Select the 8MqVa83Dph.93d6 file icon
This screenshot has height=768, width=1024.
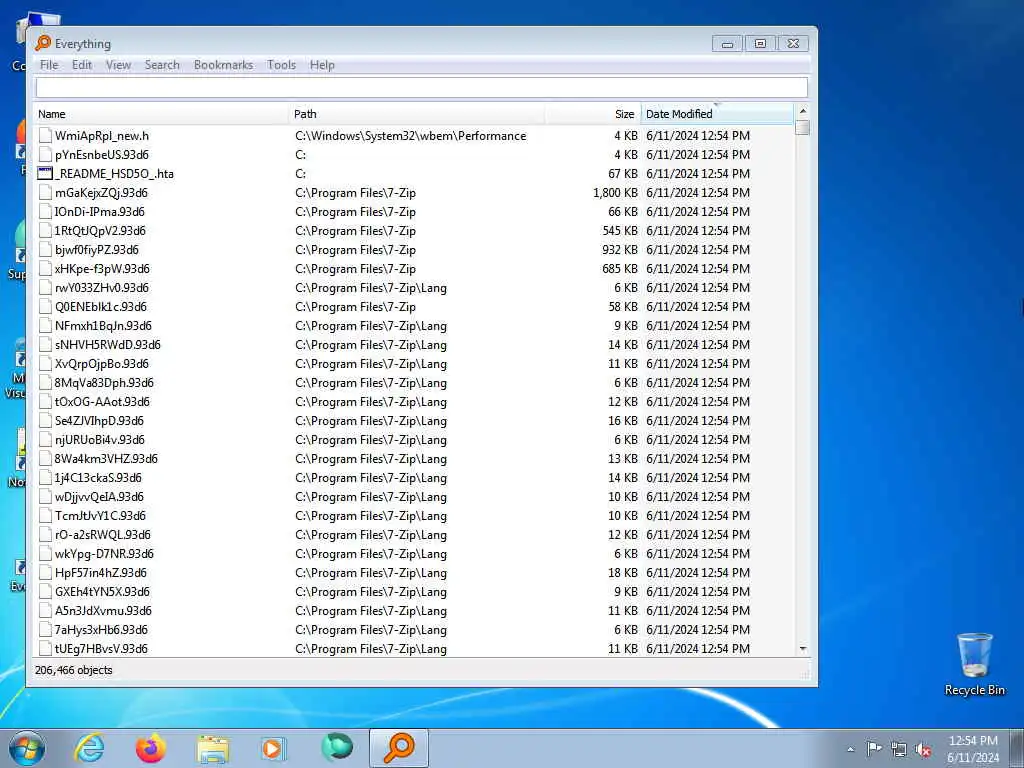point(44,383)
